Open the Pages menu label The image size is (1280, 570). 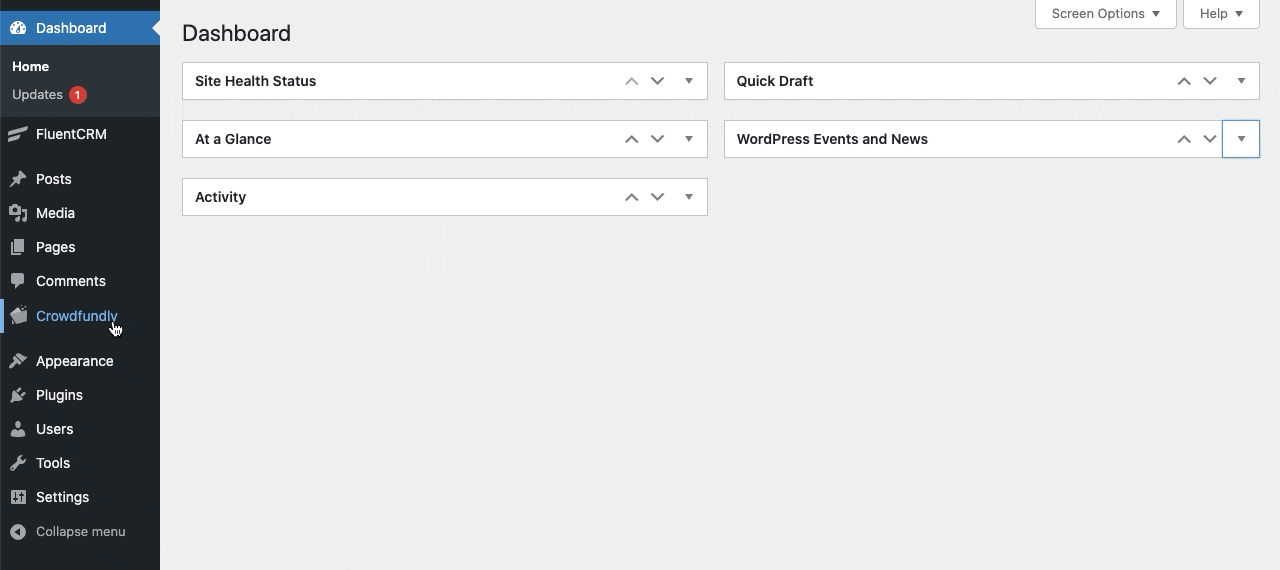click(55, 247)
